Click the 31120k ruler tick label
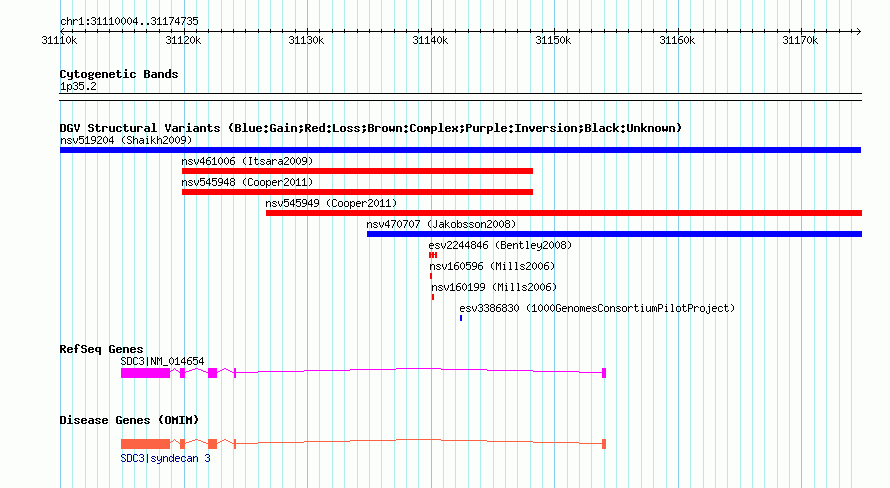Viewport: 890px width, 488px height. click(183, 40)
